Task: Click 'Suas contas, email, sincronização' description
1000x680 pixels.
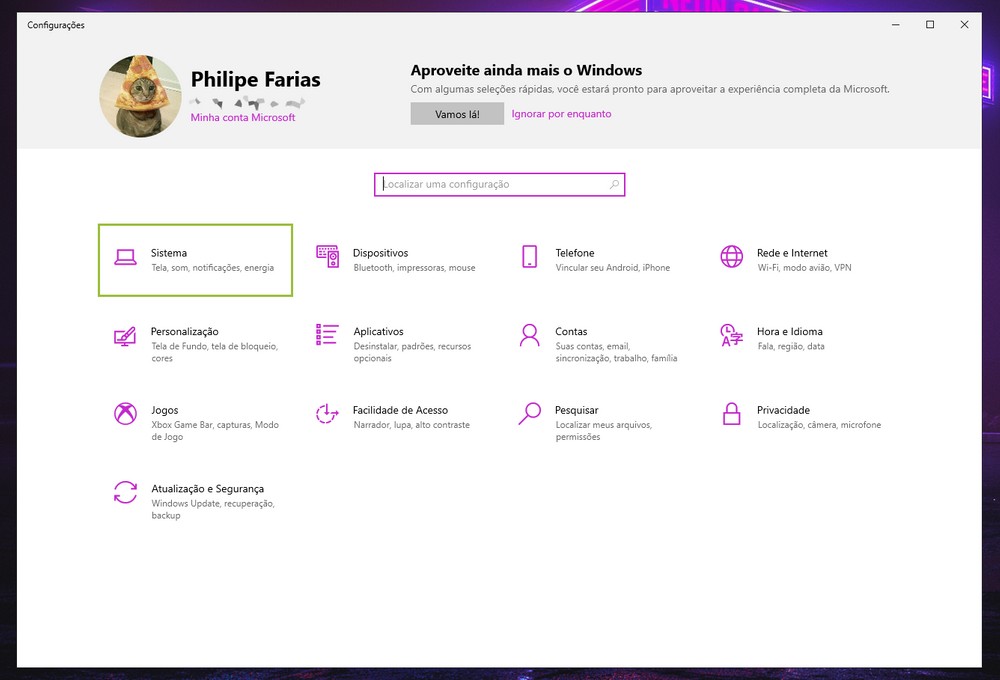Action: [x=616, y=352]
